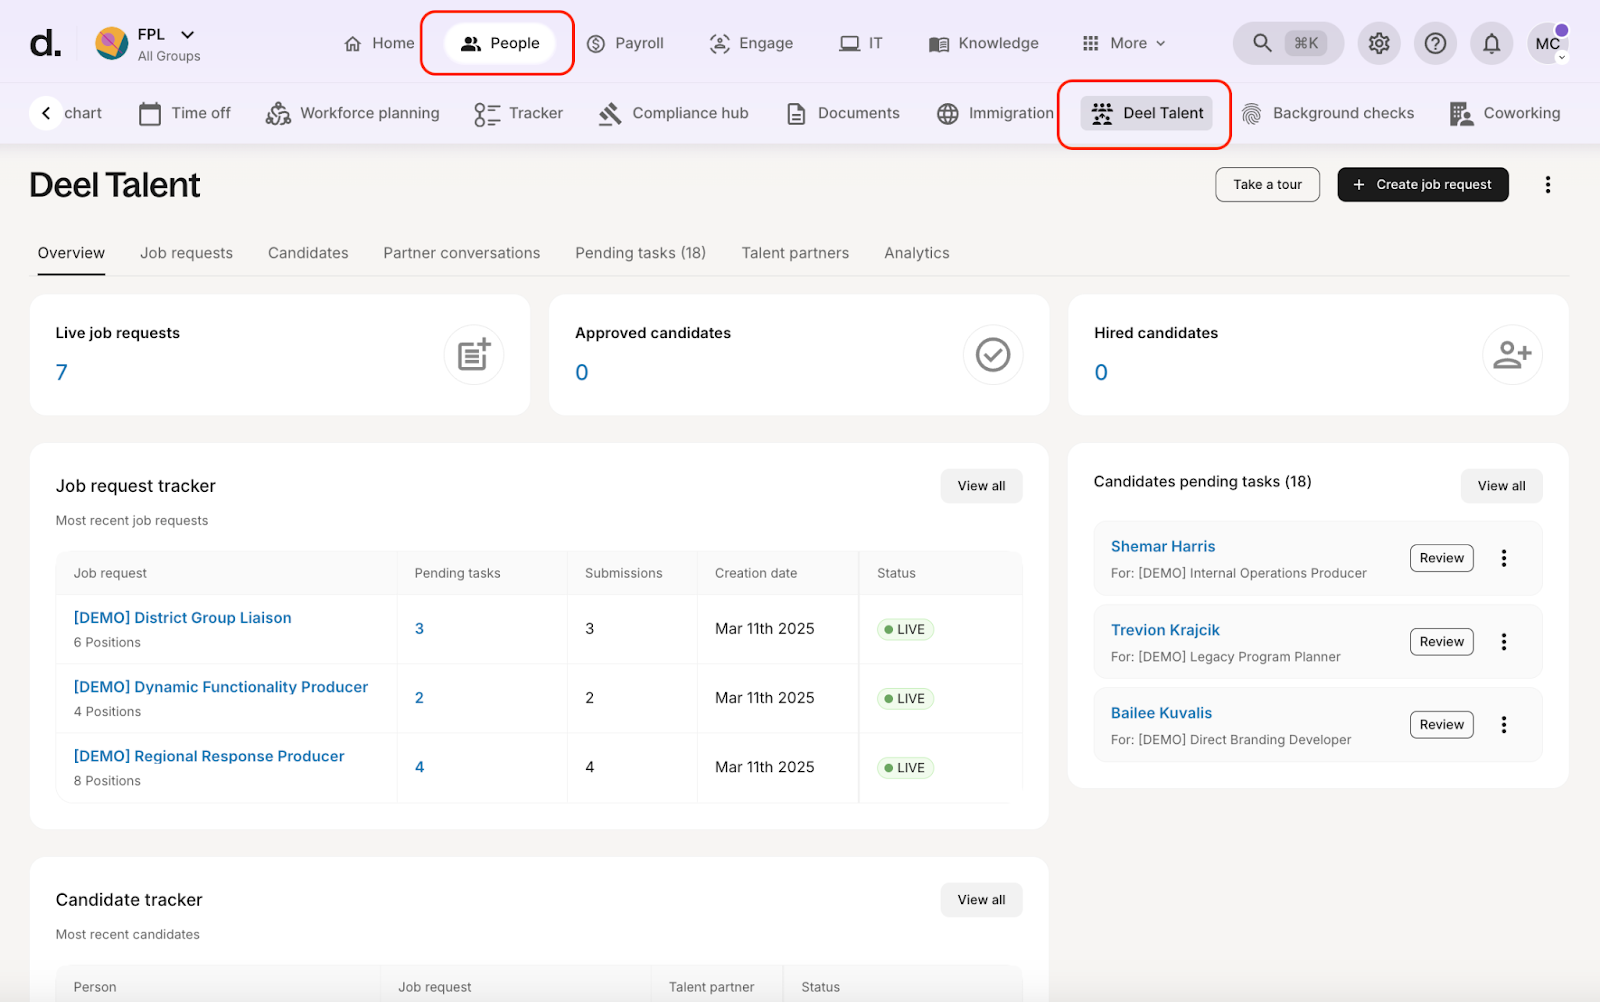Switch to the Job requests tab
This screenshot has height=1002, width=1600.
tap(186, 253)
